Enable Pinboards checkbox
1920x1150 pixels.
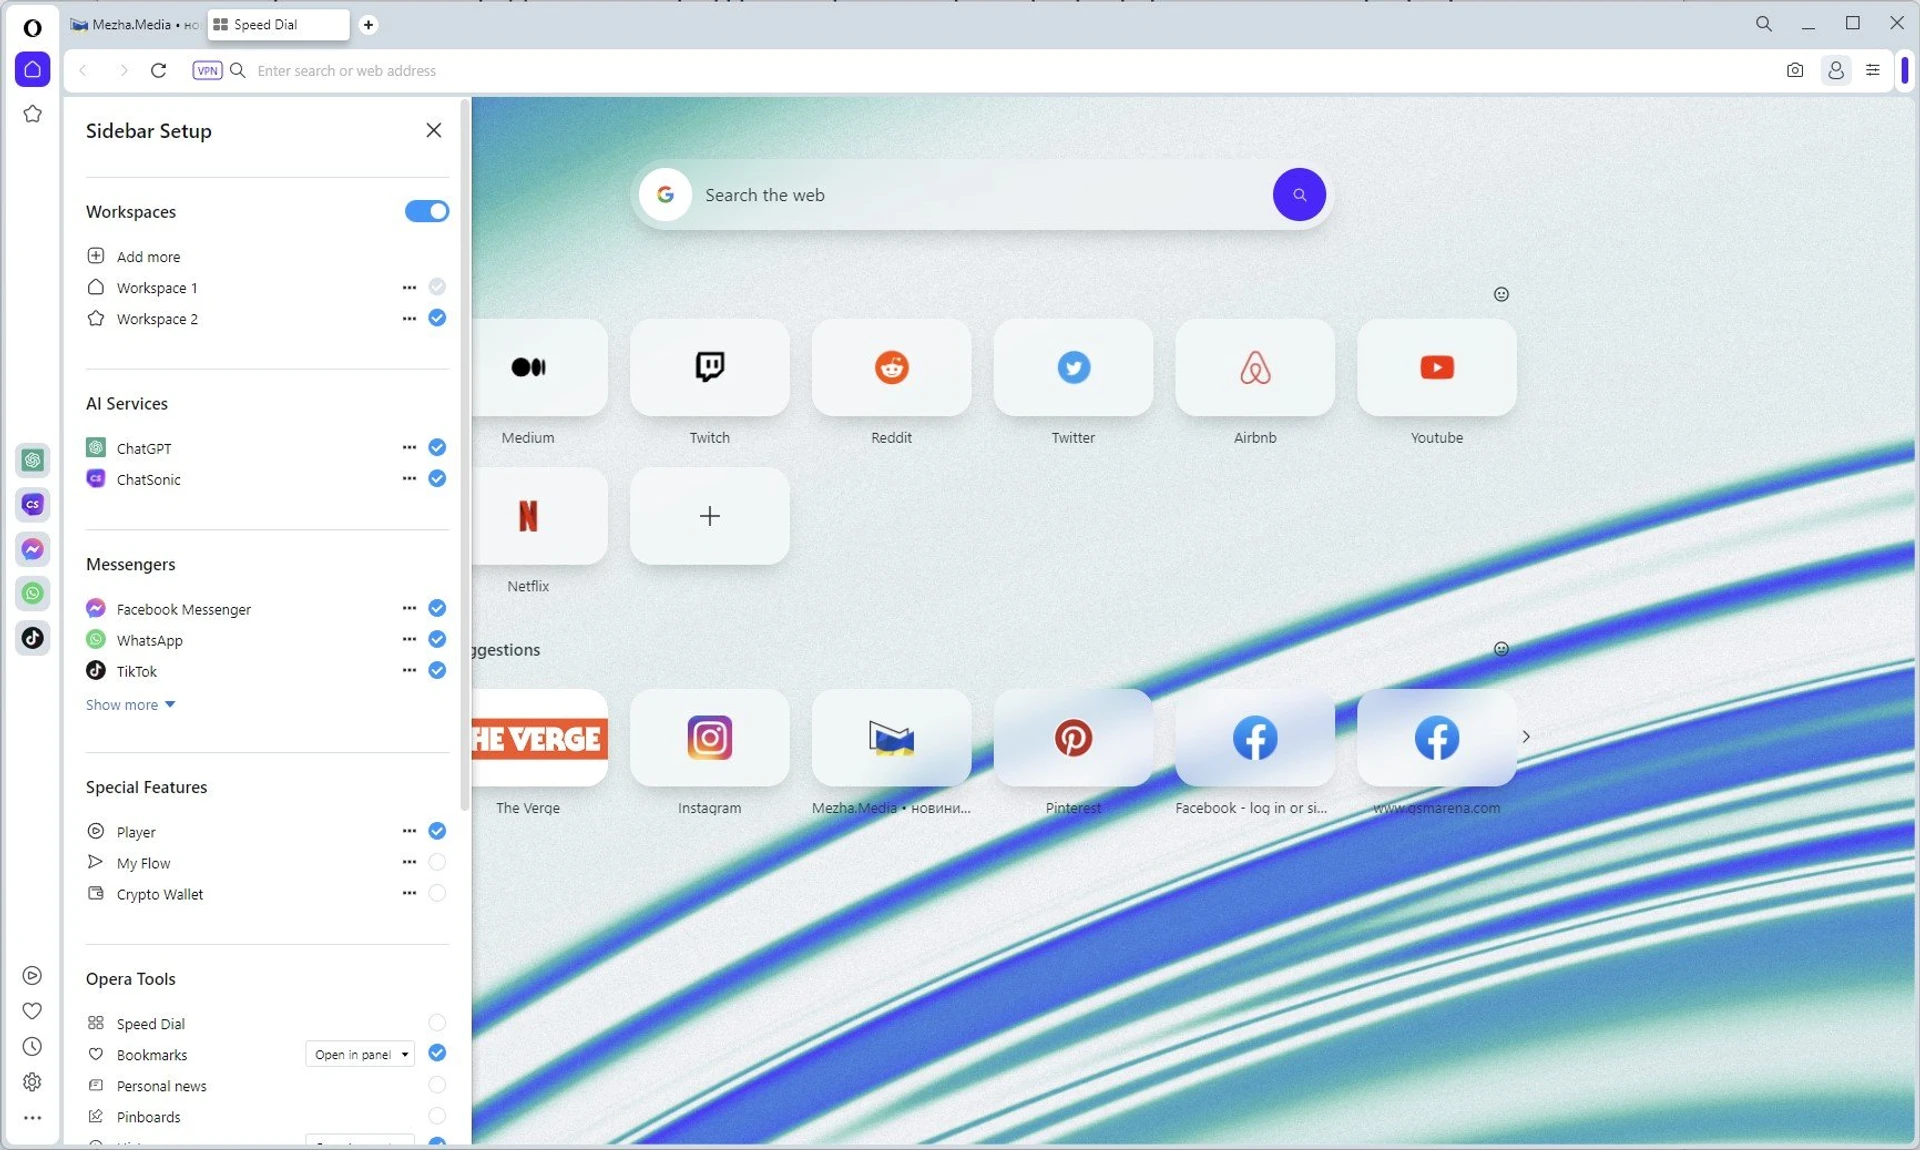click(437, 1116)
